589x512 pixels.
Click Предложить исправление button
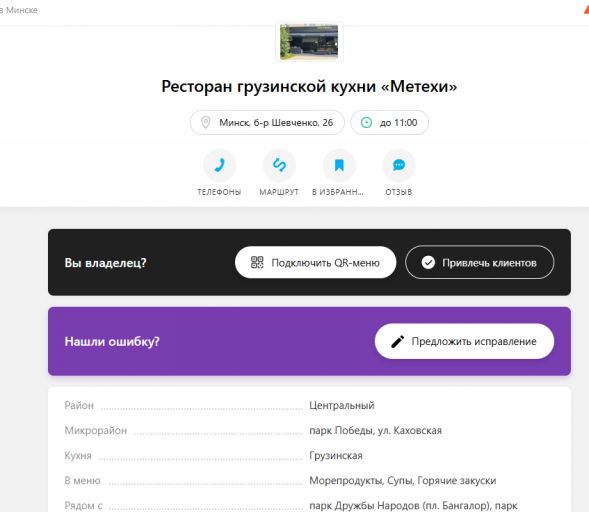464,341
